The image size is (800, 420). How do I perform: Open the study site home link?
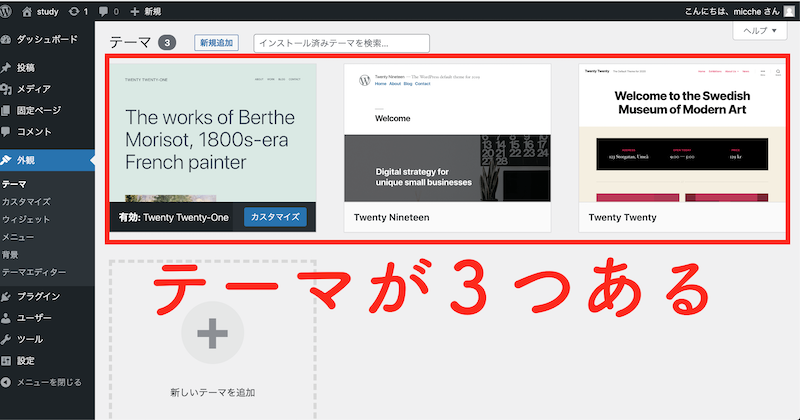pos(40,11)
